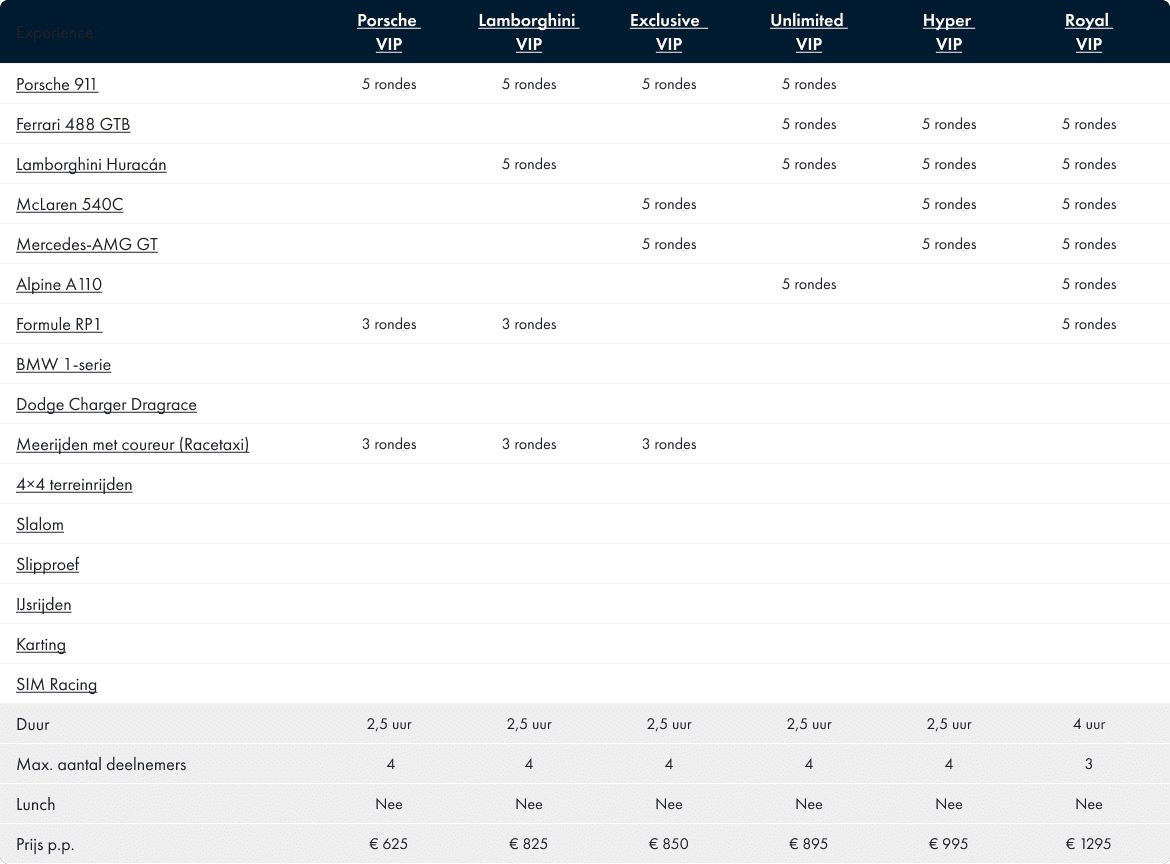The image size is (1170, 864).
Task: Open the Dodge Charger Dragrace link
Action: coord(107,404)
